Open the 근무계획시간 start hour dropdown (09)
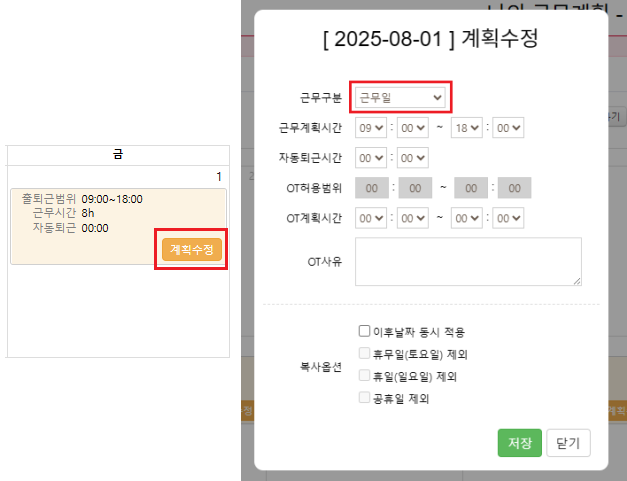Screen dimensions: 627x481 click(371, 128)
